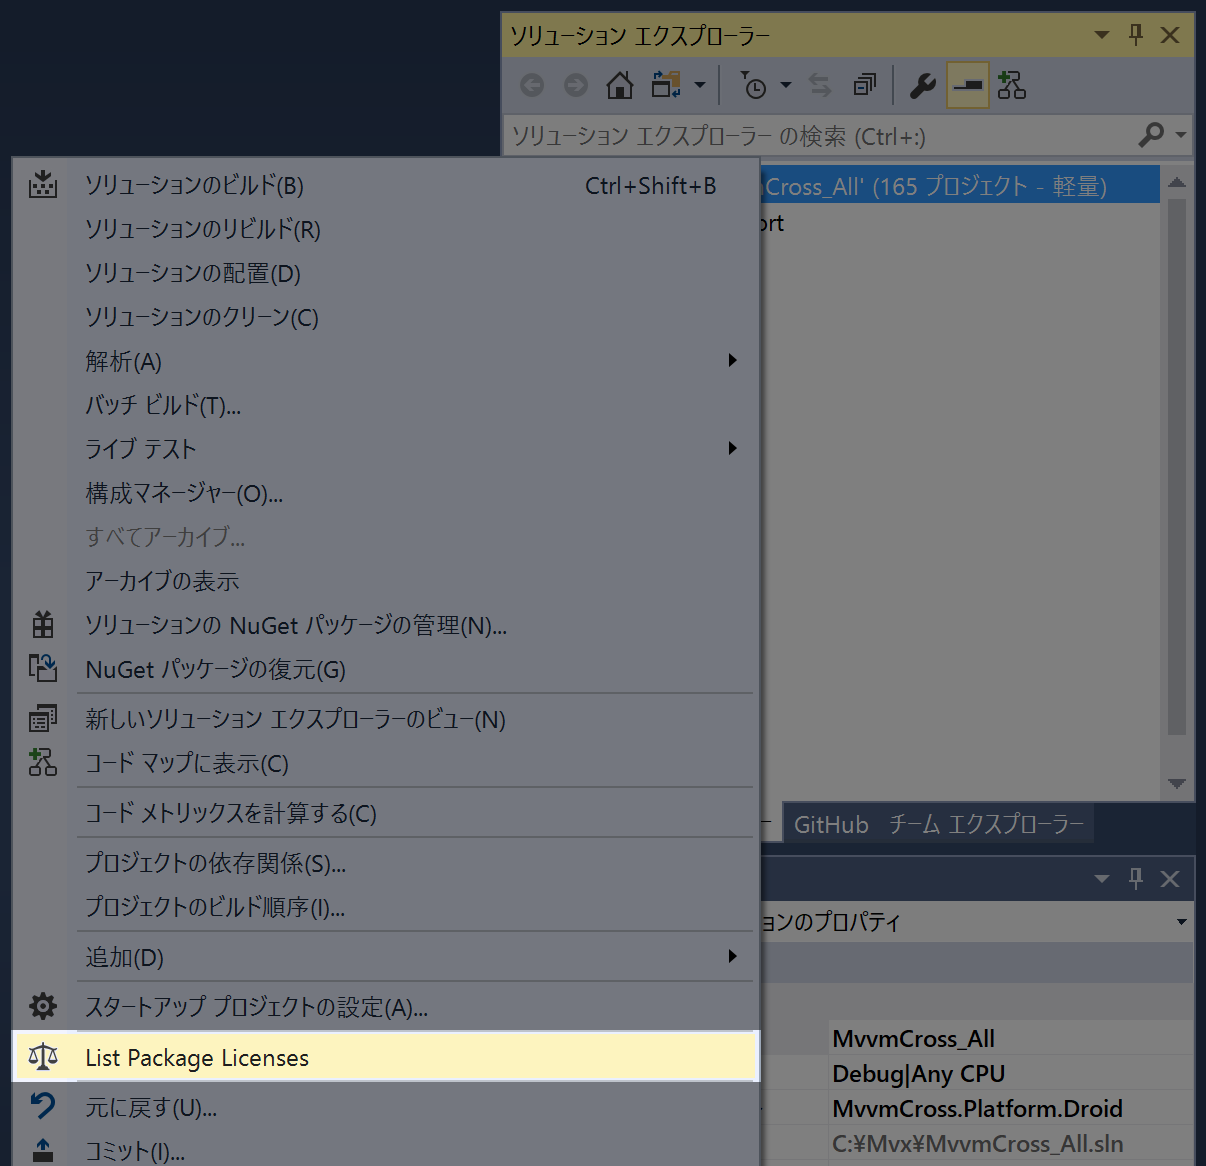The image size is (1206, 1166).
Task: Open the search options dropdown beside the magnifier
Action: click(x=1180, y=135)
